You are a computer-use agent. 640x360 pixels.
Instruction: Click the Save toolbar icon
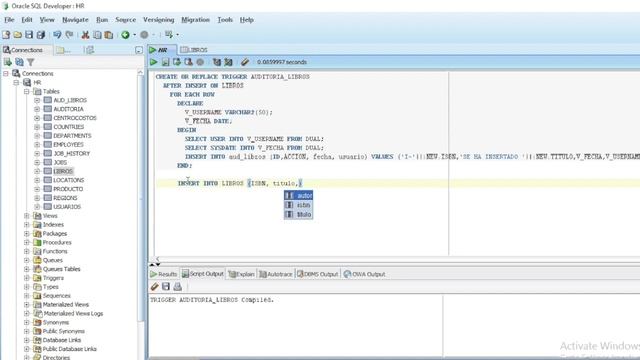[29, 35]
